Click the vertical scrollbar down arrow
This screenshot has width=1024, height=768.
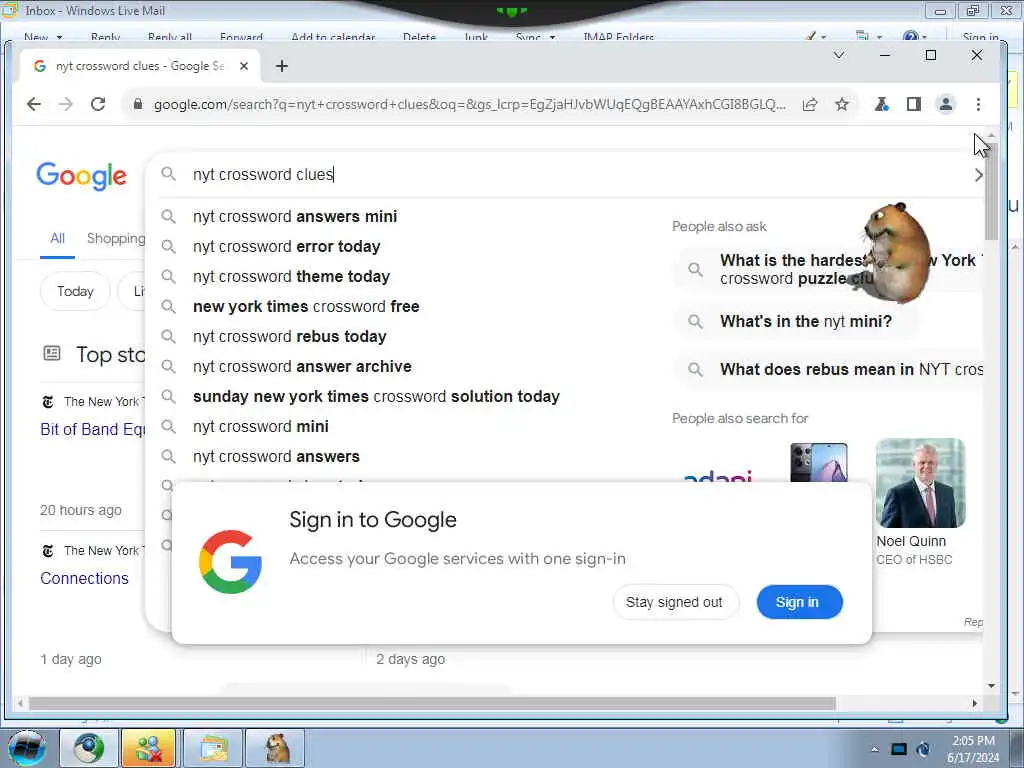pyautogui.click(x=991, y=686)
